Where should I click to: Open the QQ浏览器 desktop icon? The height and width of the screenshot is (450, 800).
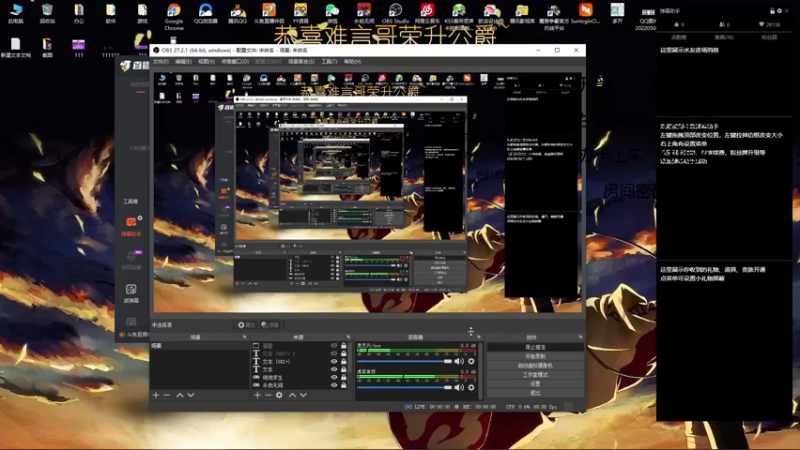[x=206, y=13]
